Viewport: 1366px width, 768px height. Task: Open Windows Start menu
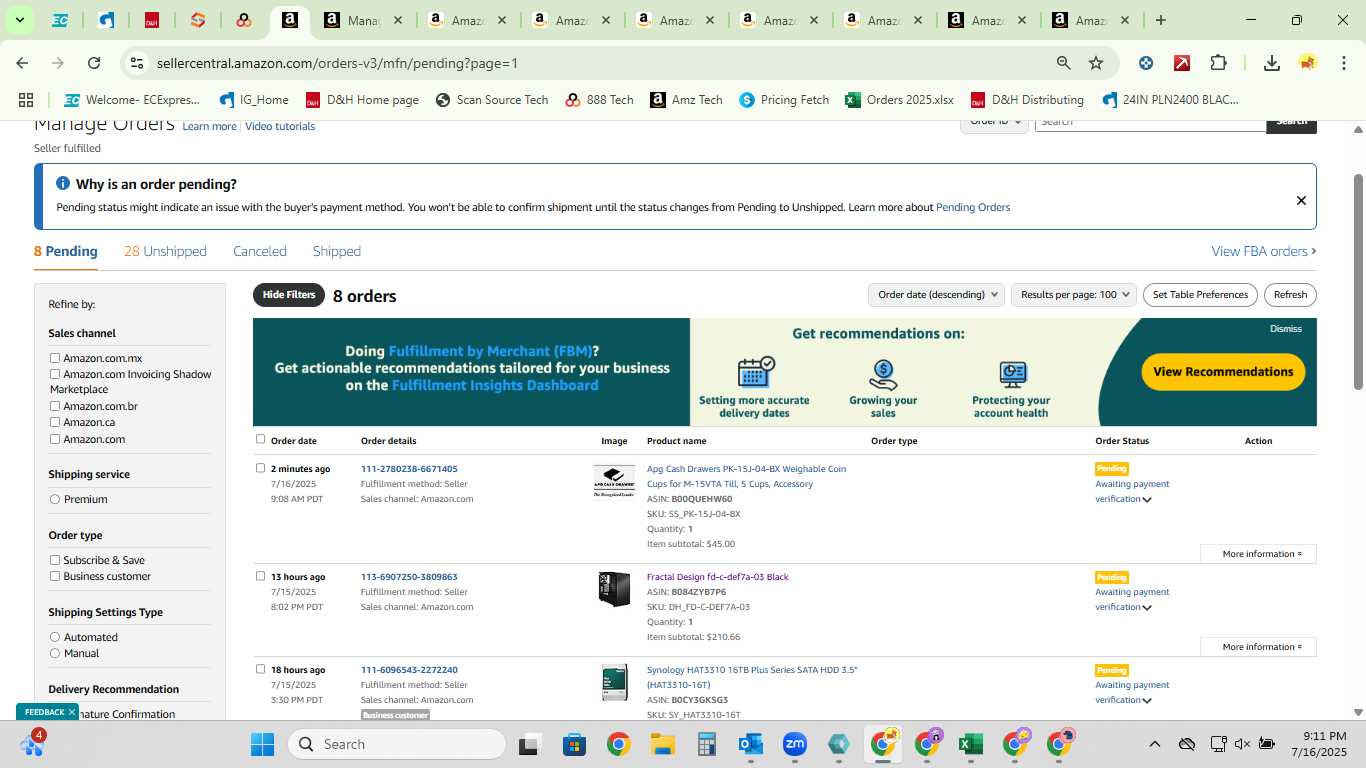(x=262, y=744)
